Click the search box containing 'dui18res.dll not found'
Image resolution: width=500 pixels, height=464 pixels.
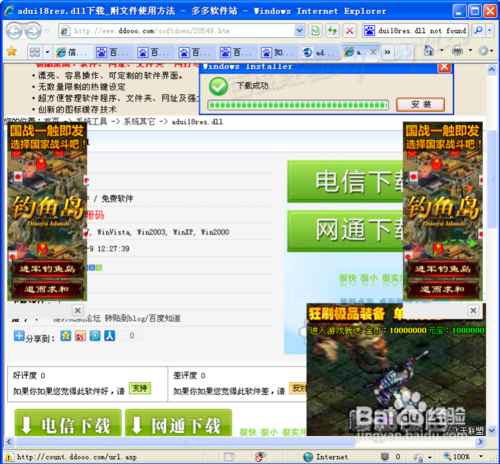(422, 31)
